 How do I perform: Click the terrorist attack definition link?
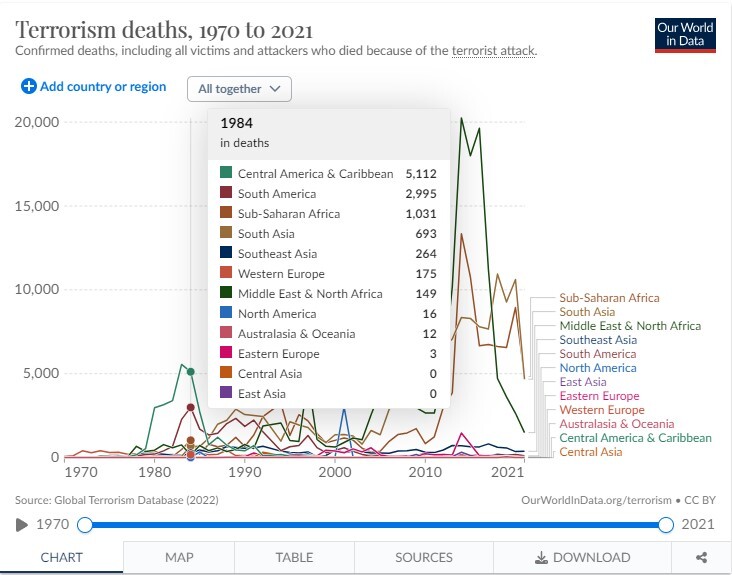[493, 50]
